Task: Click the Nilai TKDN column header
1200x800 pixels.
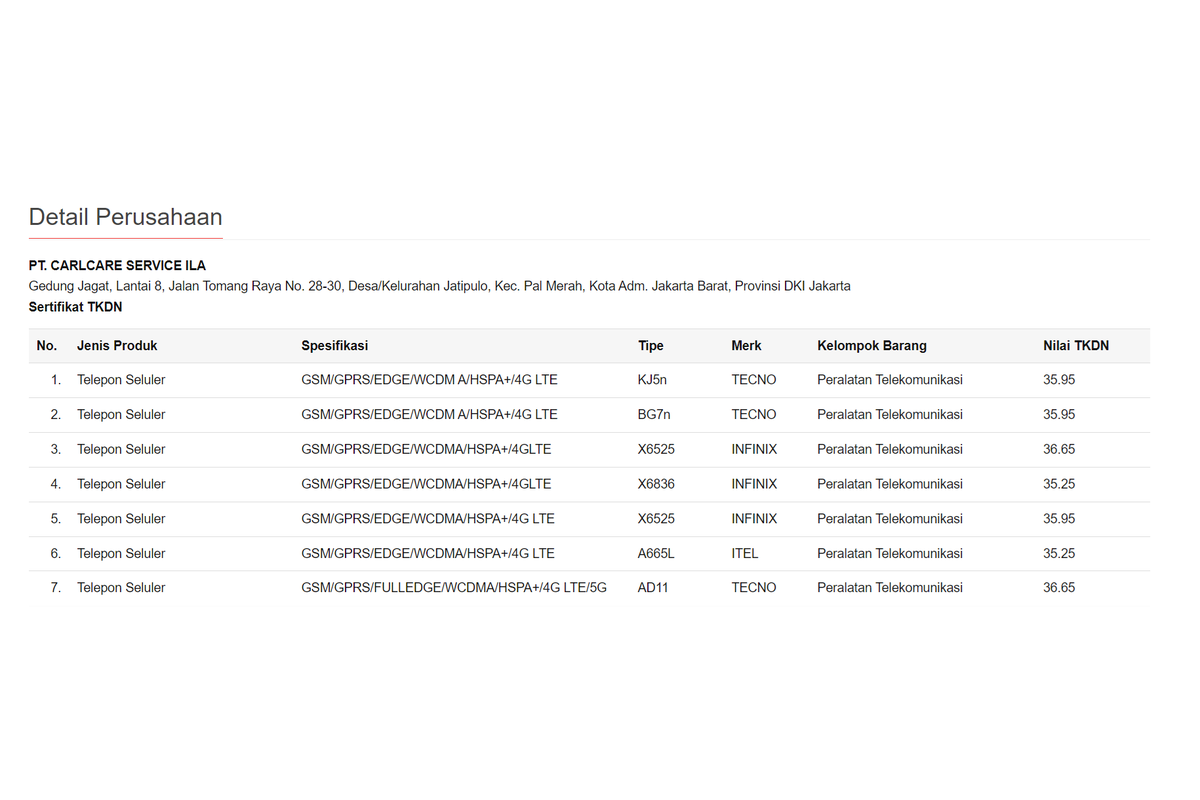Action: click(x=1075, y=346)
